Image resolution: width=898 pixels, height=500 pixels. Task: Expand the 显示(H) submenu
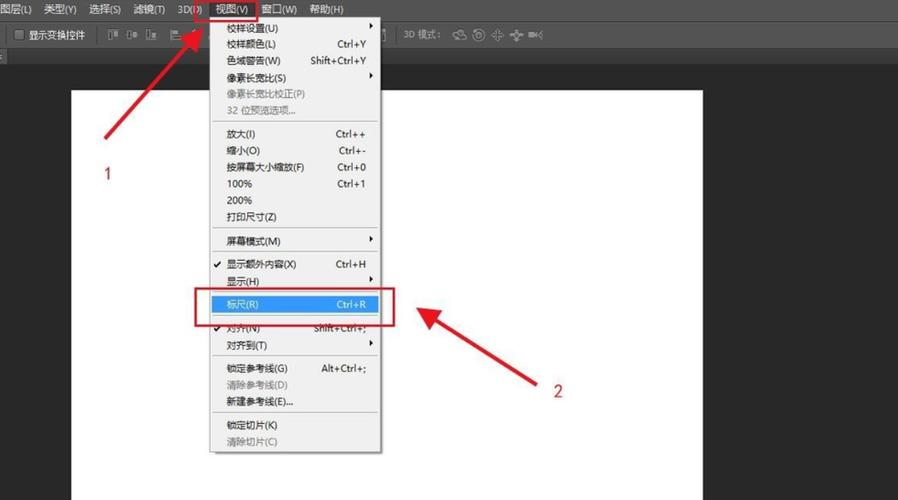(x=295, y=281)
